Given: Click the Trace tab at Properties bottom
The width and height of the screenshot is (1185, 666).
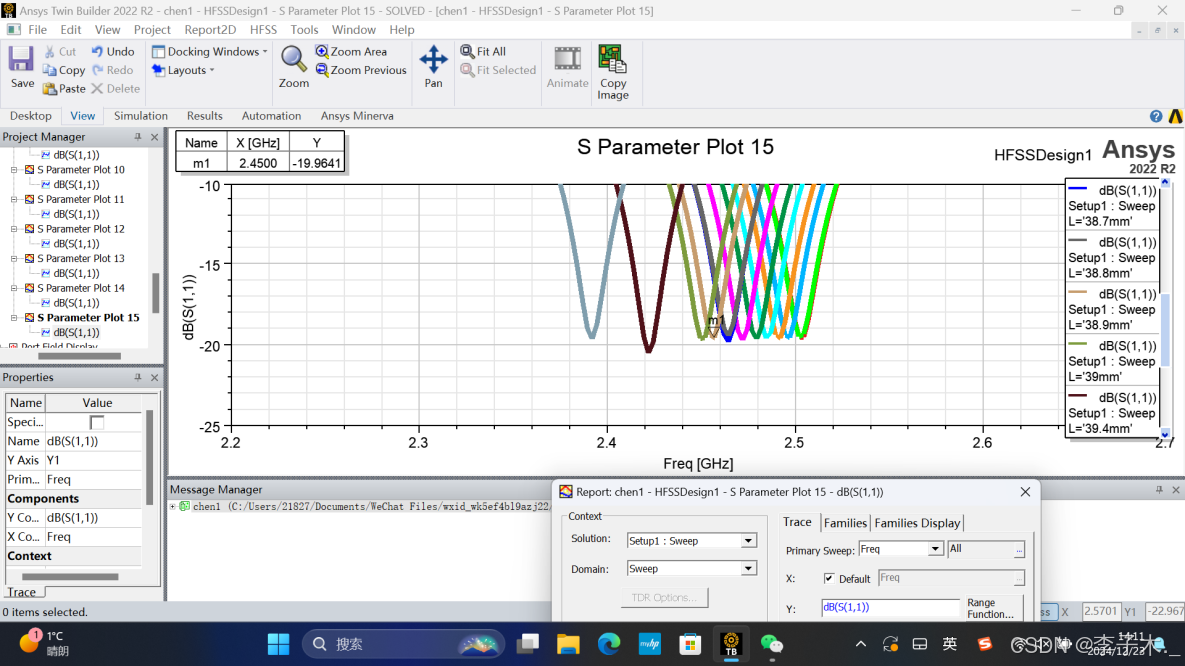Looking at the screenshot, I should pyautogui.click(x=21, y=592).
